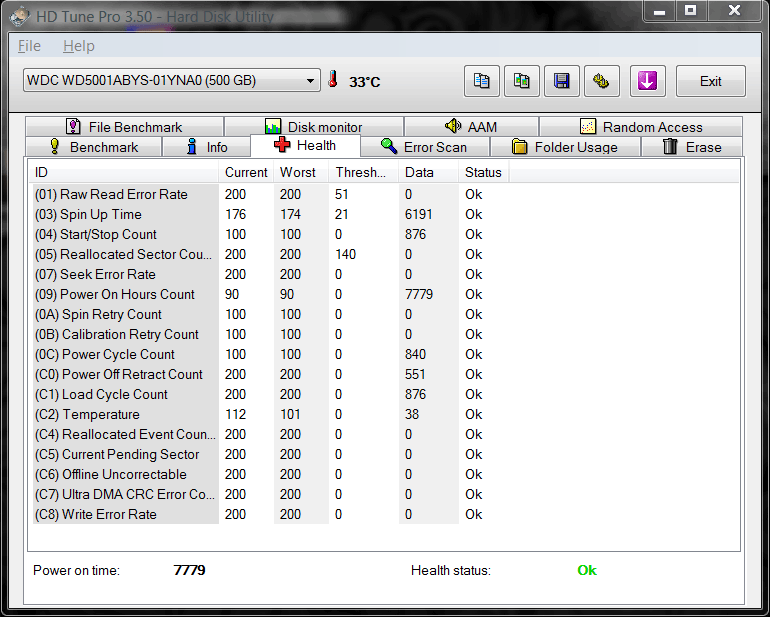The image size is (770, 617).
Task: Switch to the AAM tab
Action: click(x=471, y=127)
